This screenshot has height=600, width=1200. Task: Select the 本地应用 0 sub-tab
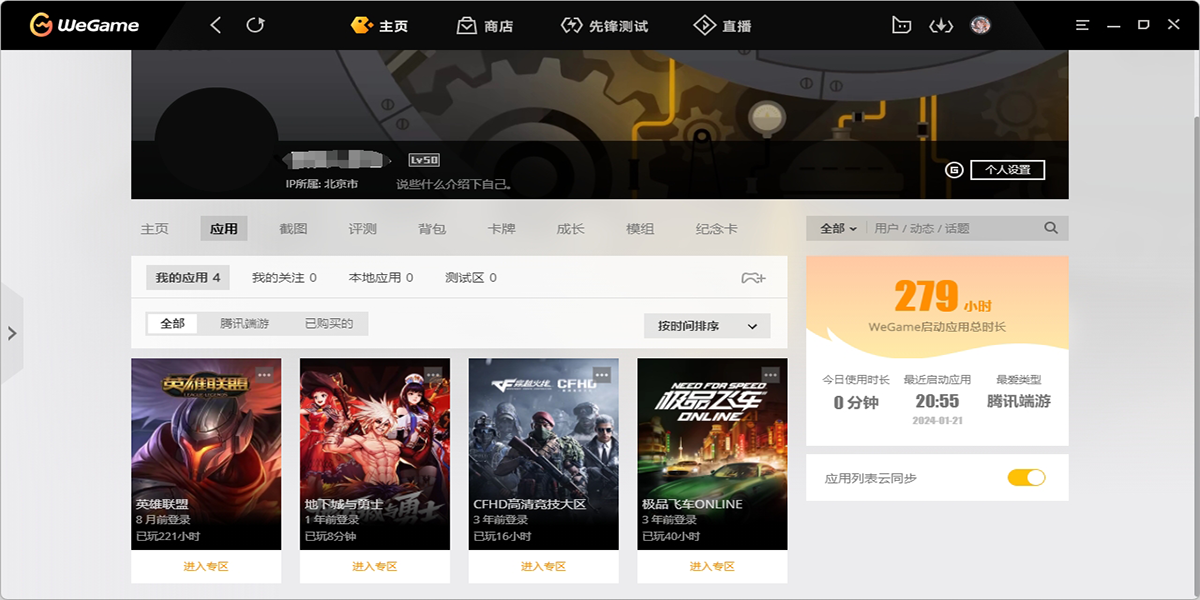tap(381, 278)
